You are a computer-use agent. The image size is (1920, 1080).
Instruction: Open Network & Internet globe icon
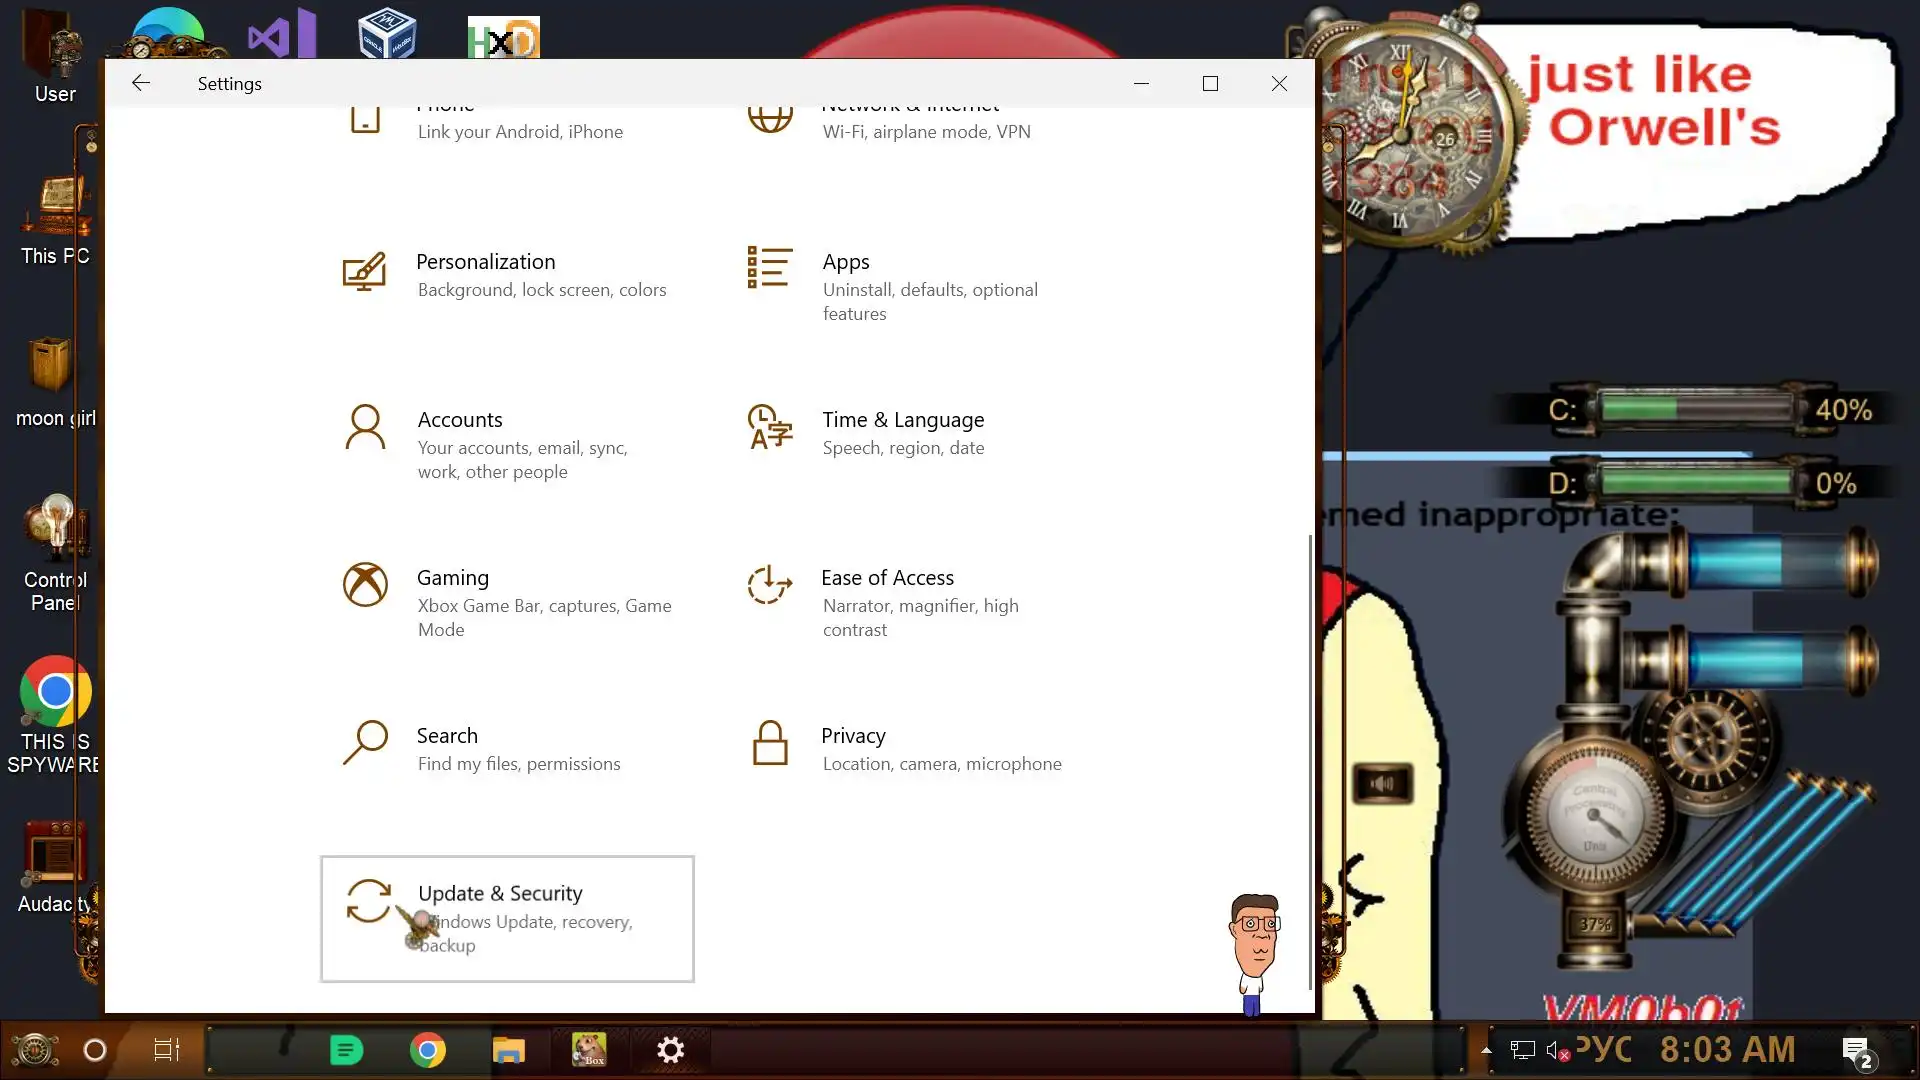point(770,119)
